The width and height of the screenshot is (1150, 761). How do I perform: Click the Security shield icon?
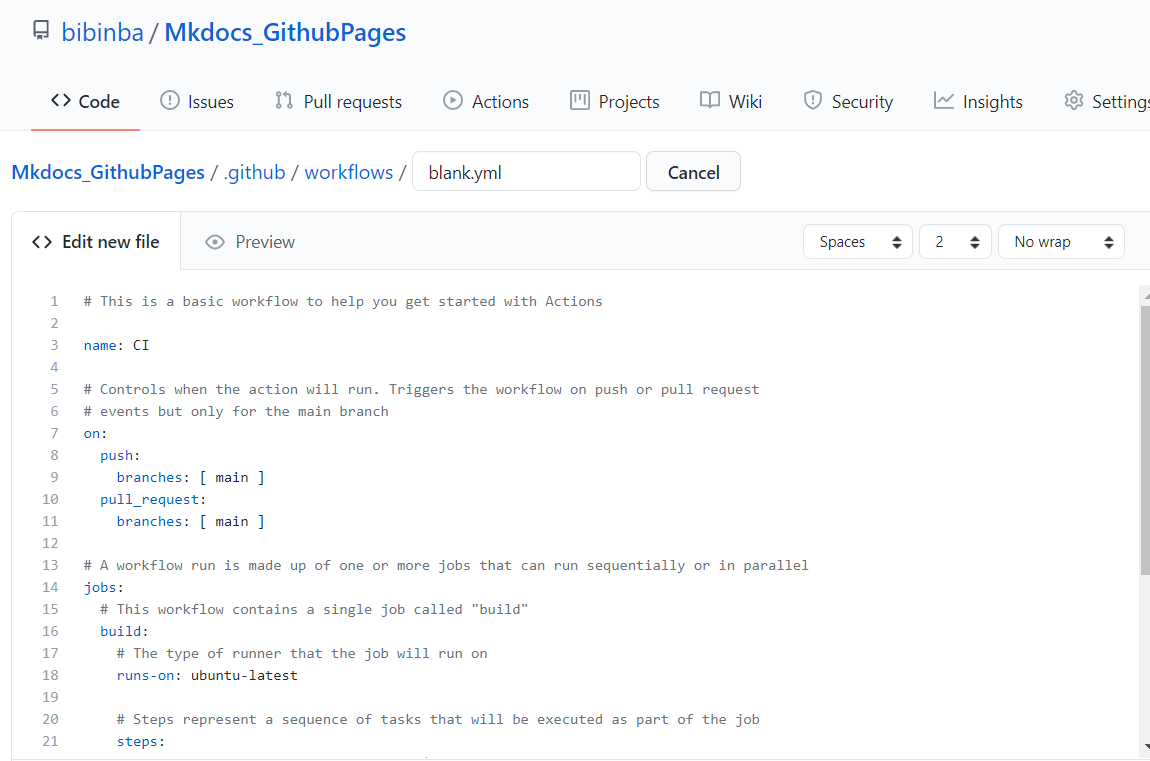(x=813, y=100)
